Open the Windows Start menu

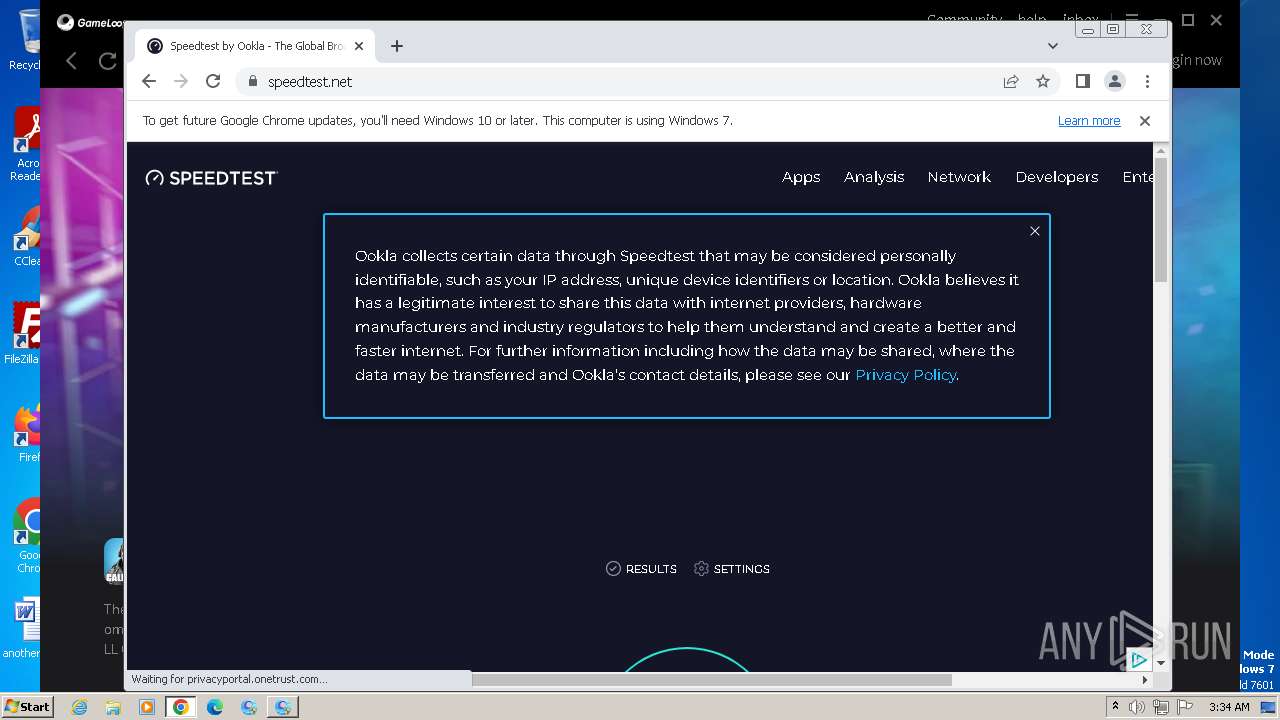[x=27, y=707]
